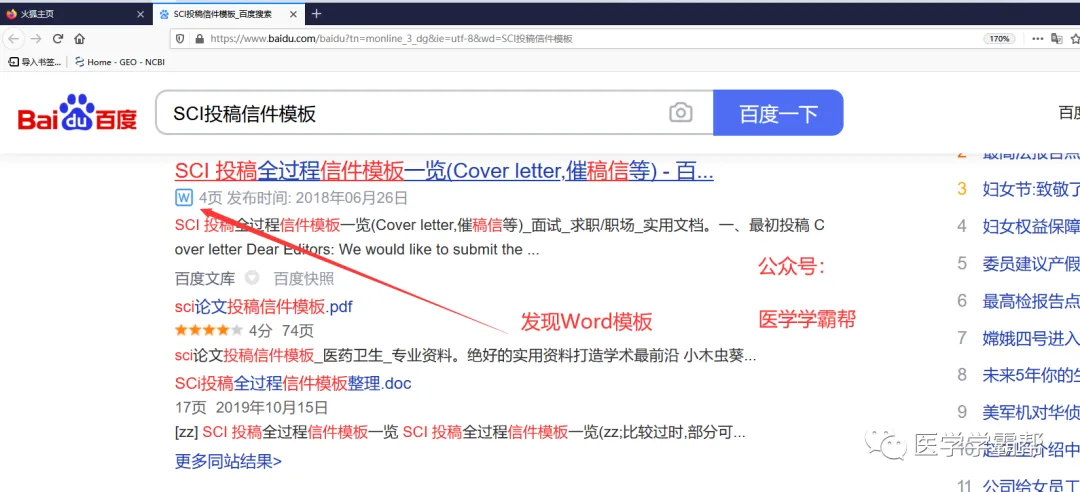Click the text 17页 2019年10月15日
Screen dimensions: 1080x492
point(251,407)
